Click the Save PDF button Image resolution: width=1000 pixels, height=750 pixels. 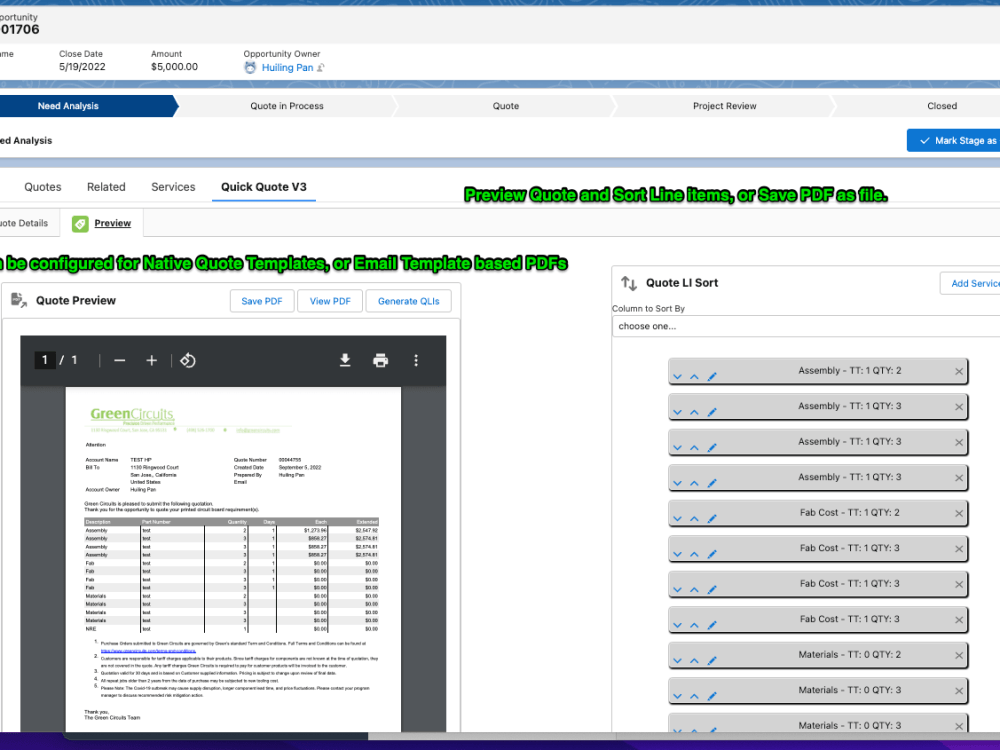tap(261, 300)
